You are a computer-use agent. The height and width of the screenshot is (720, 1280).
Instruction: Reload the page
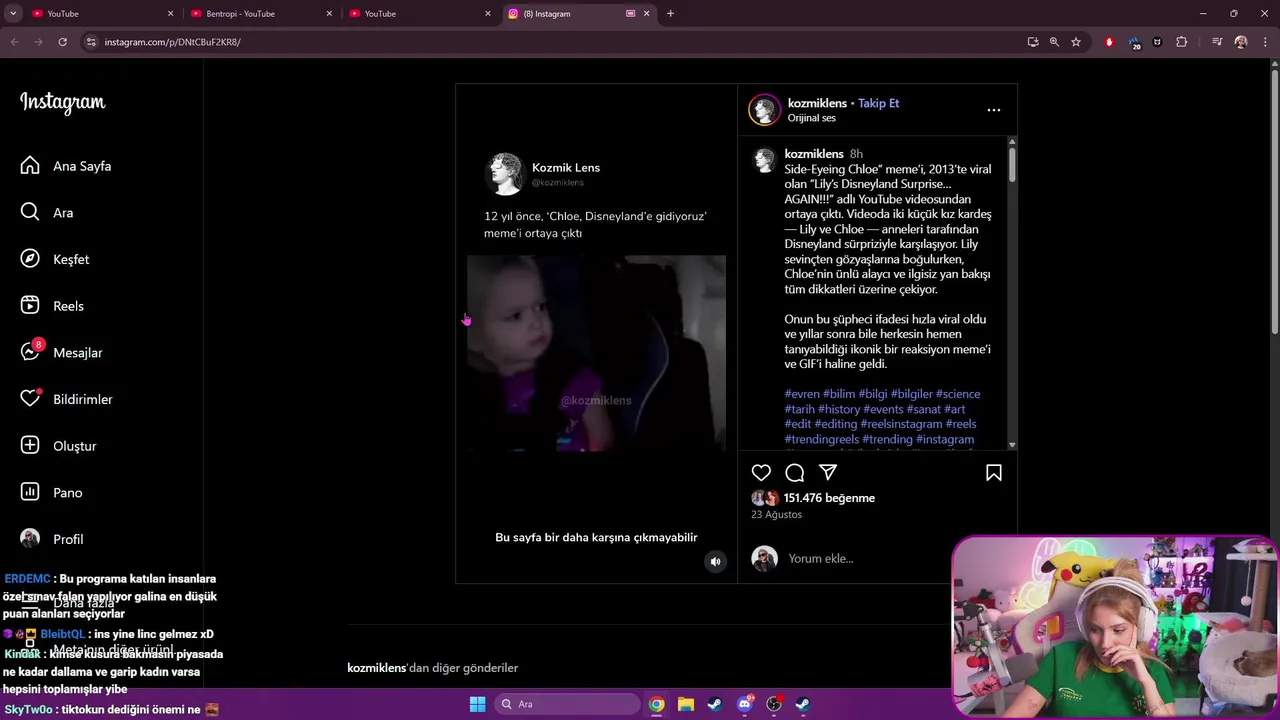click(62, 42)
